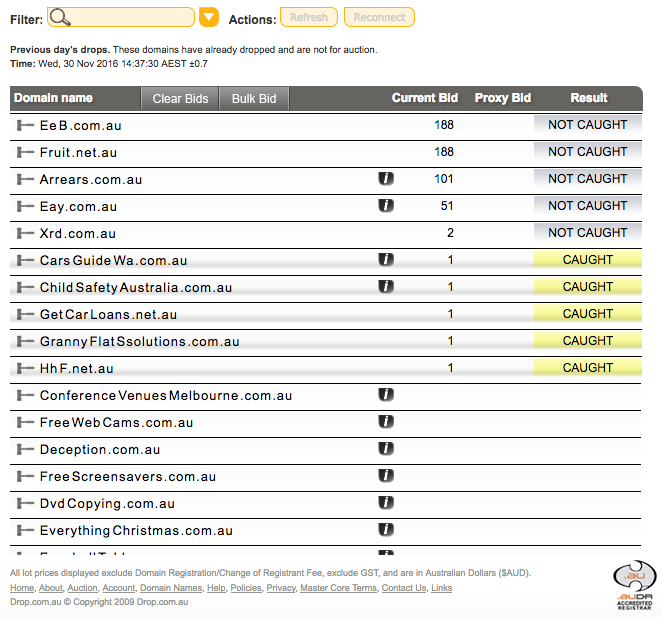This screenshot has height=617, width=662.
Task: Open the Privacy footer link
Action: click(281, 588)
